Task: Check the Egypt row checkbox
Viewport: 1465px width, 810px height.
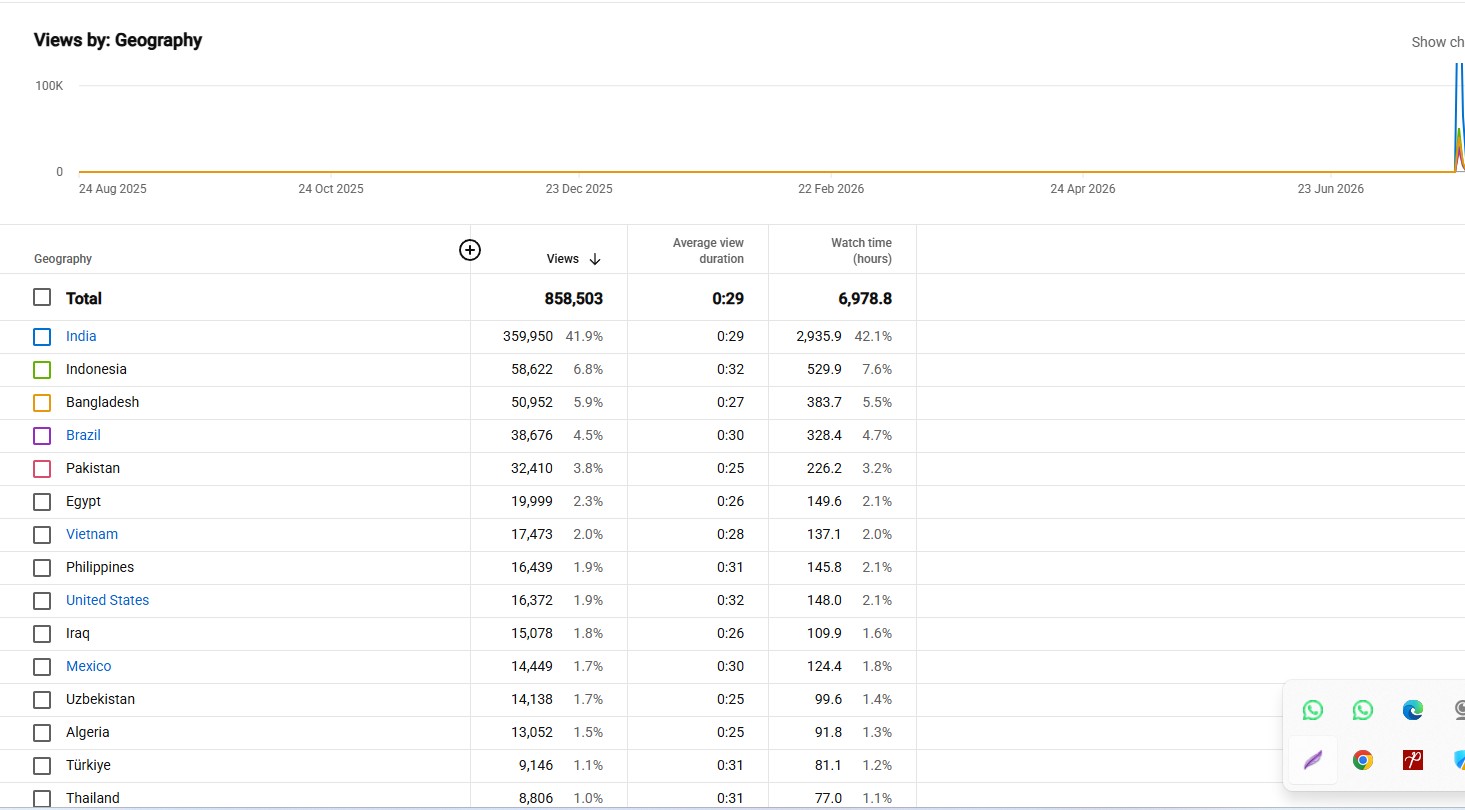Action: point(42,502)
